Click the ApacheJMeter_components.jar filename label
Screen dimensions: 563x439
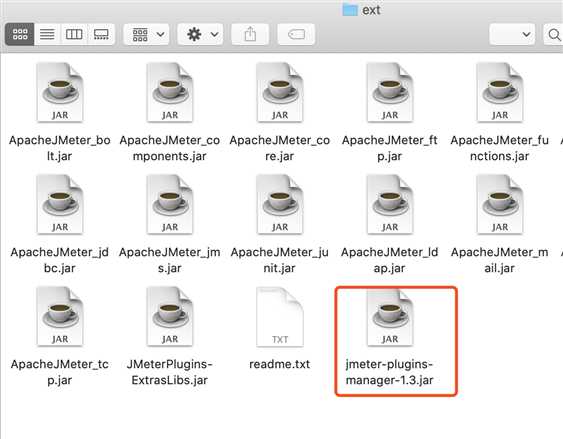pyautogui.click(x=170, y=148)
